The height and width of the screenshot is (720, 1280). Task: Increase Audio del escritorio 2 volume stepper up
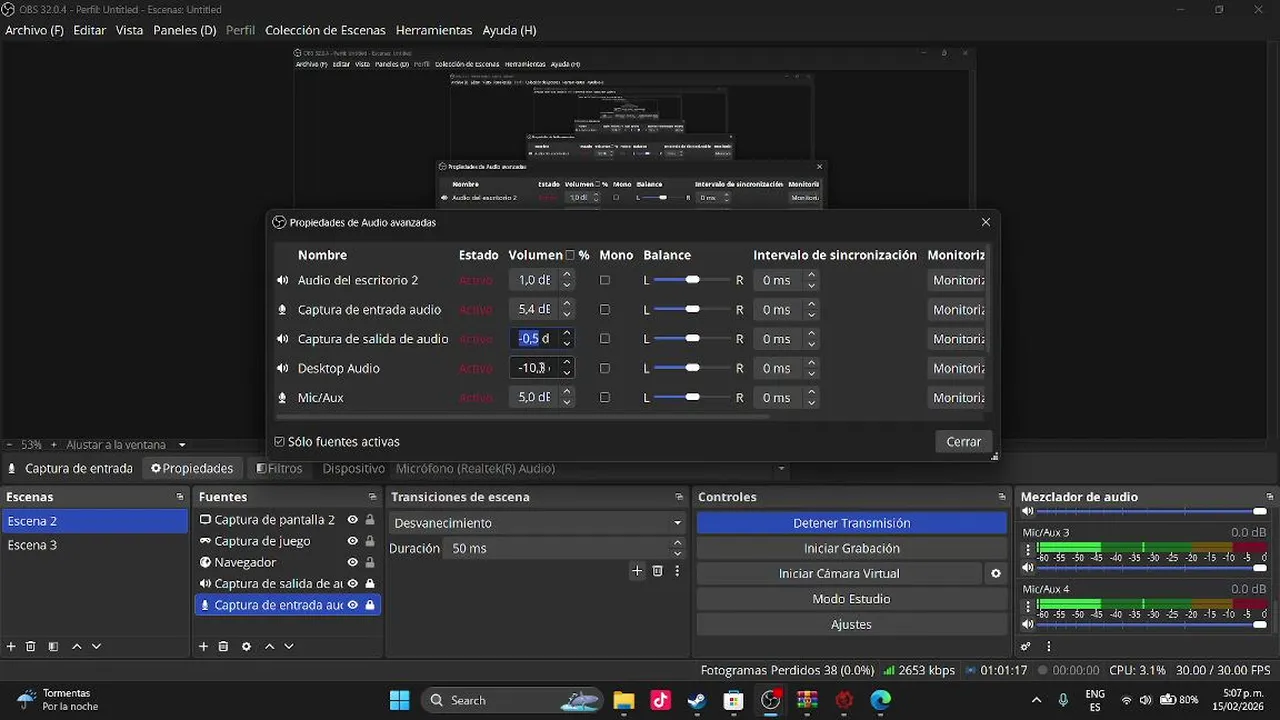[567, 275]
